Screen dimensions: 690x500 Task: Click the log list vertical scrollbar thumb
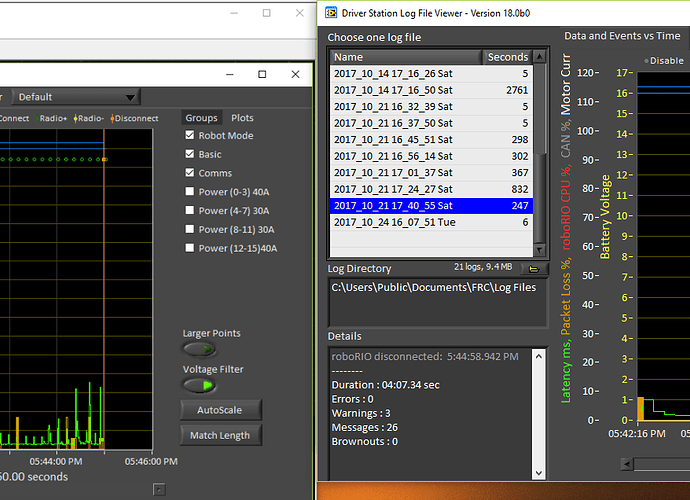pyautogui.click(x=540, y=110)
